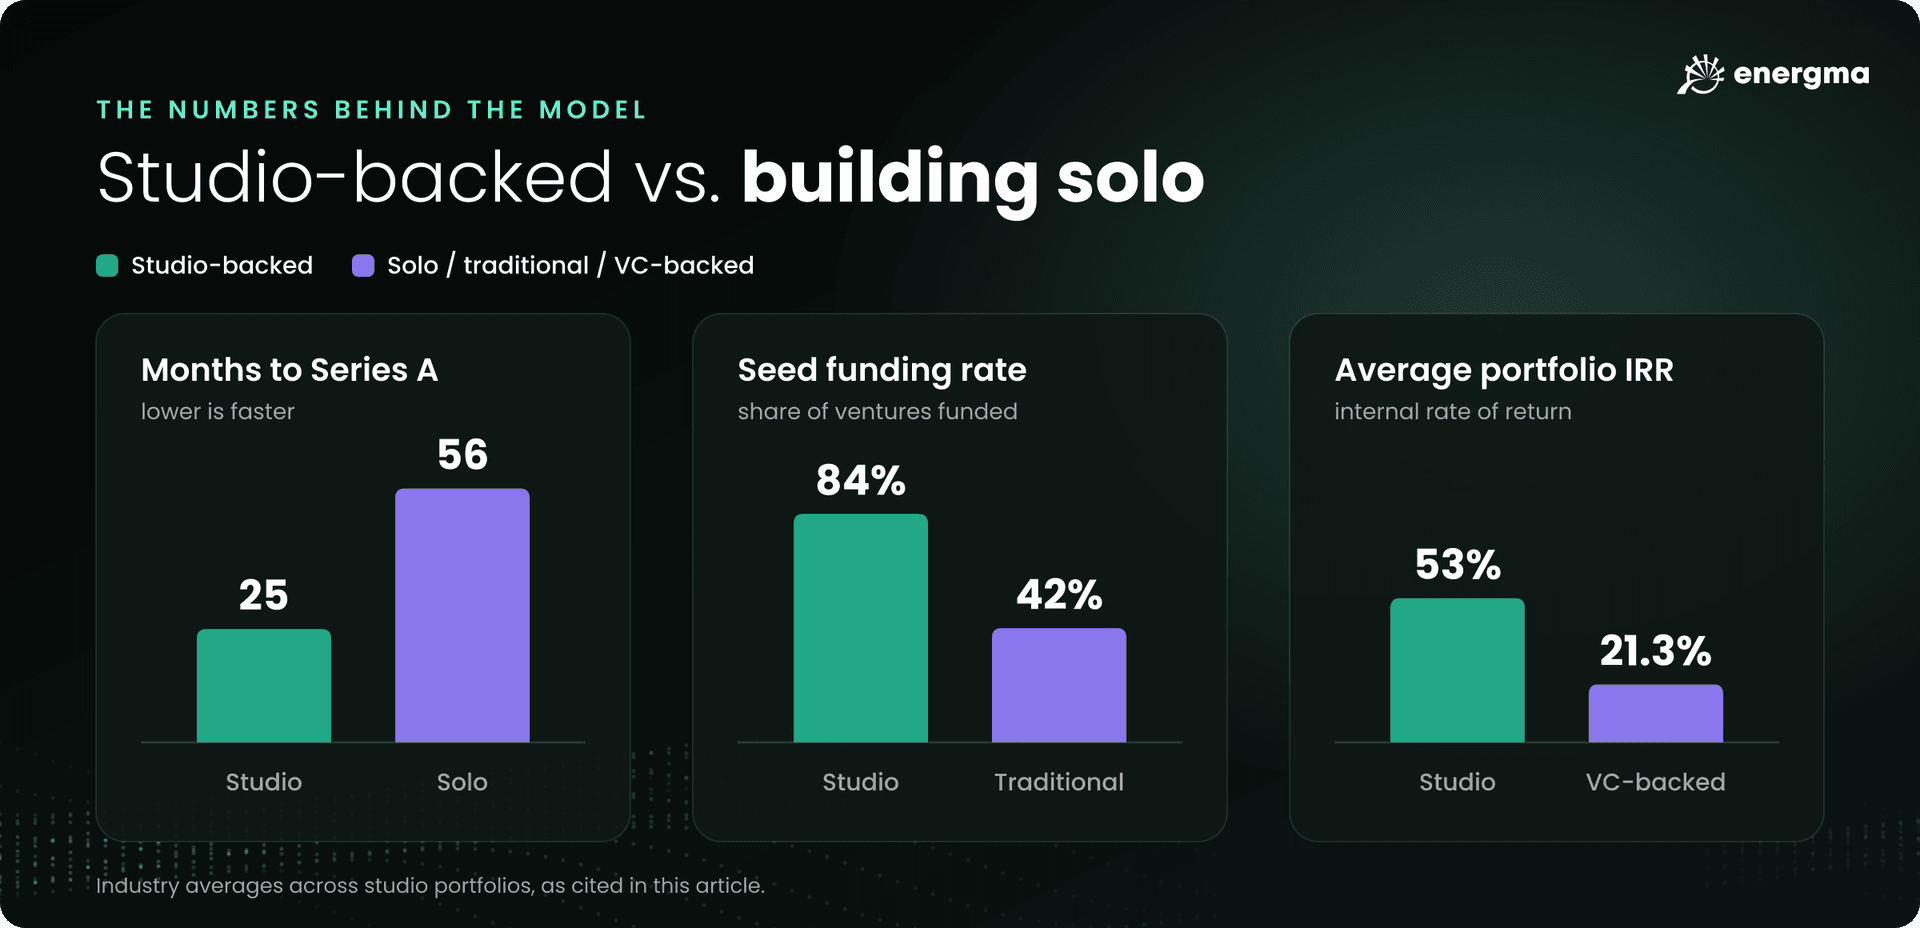This screenshot has width=1920, height=928.
Task: Click the purple Solo legend swatch
Action: (363, 265)
